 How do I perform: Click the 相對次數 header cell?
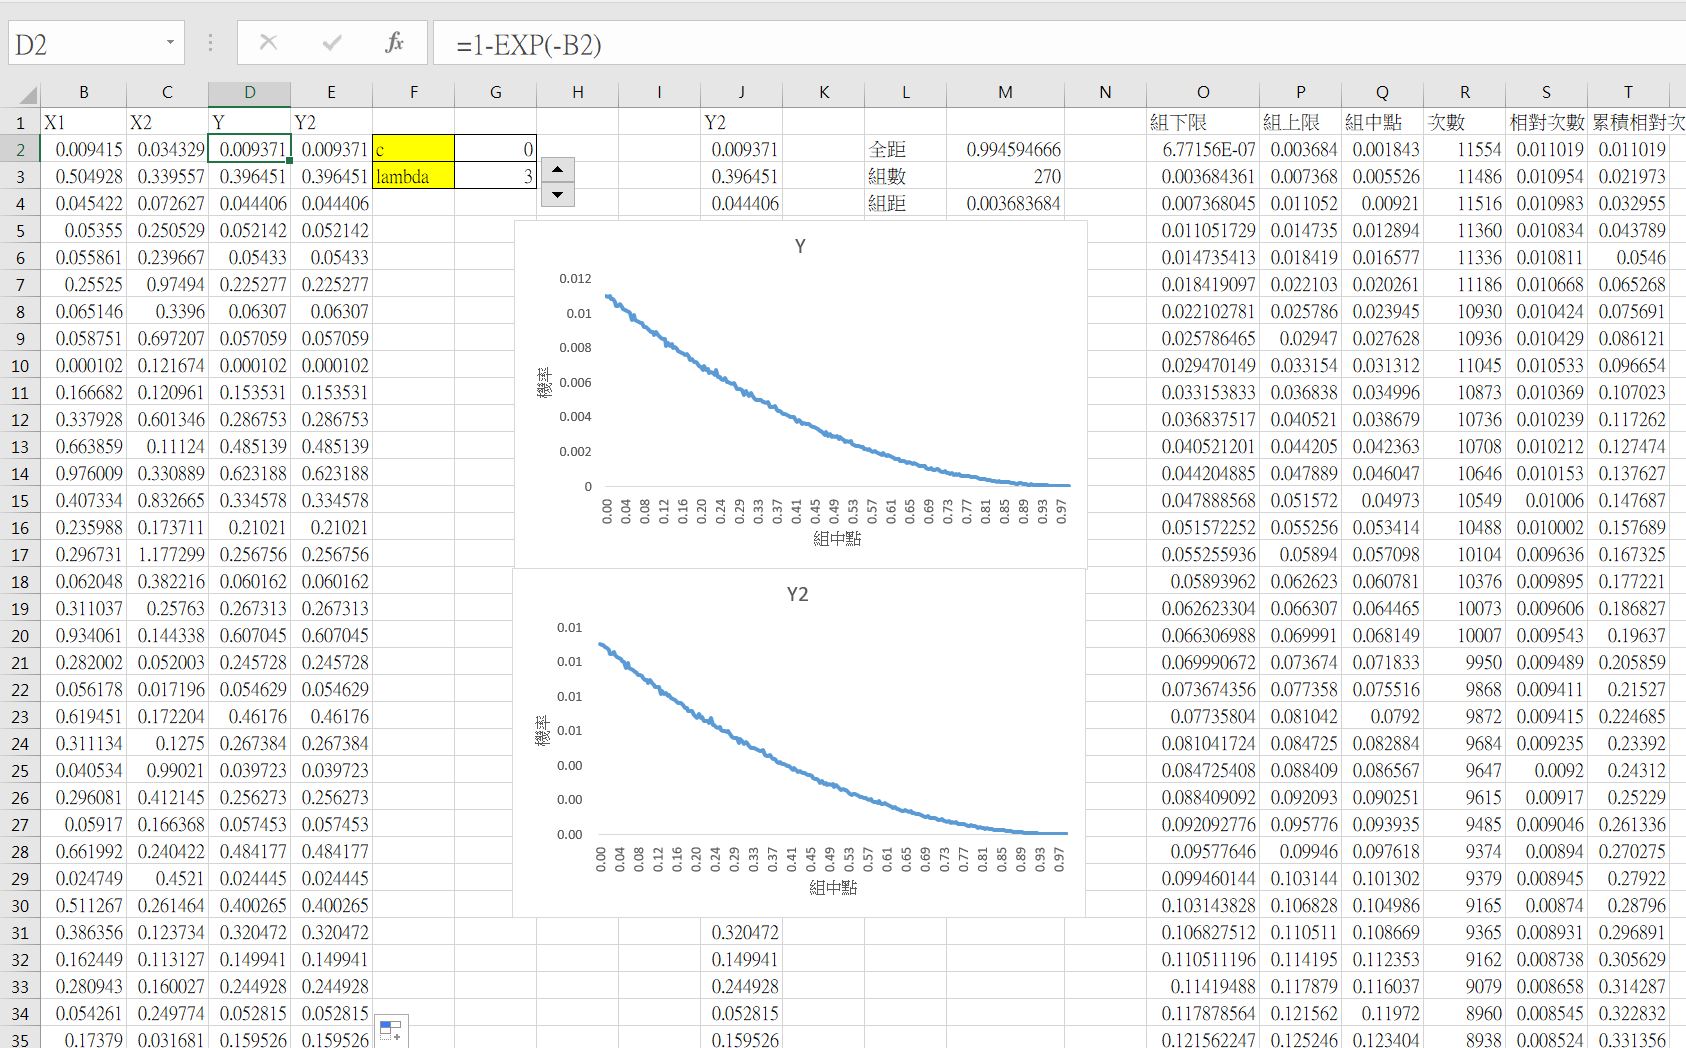1547,122
